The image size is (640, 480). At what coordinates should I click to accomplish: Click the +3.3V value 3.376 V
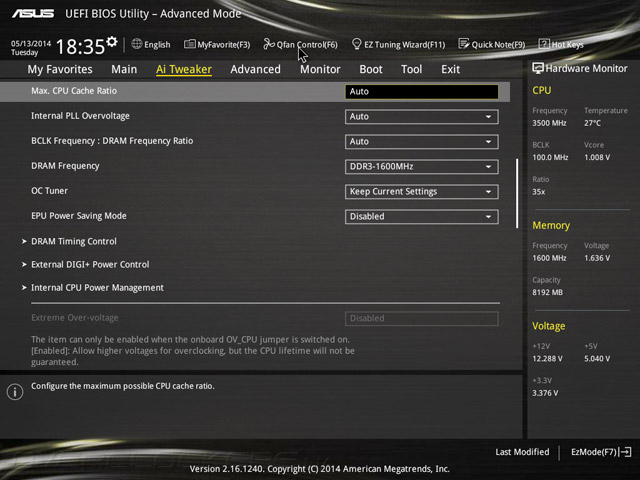click(x=545, y=393)
